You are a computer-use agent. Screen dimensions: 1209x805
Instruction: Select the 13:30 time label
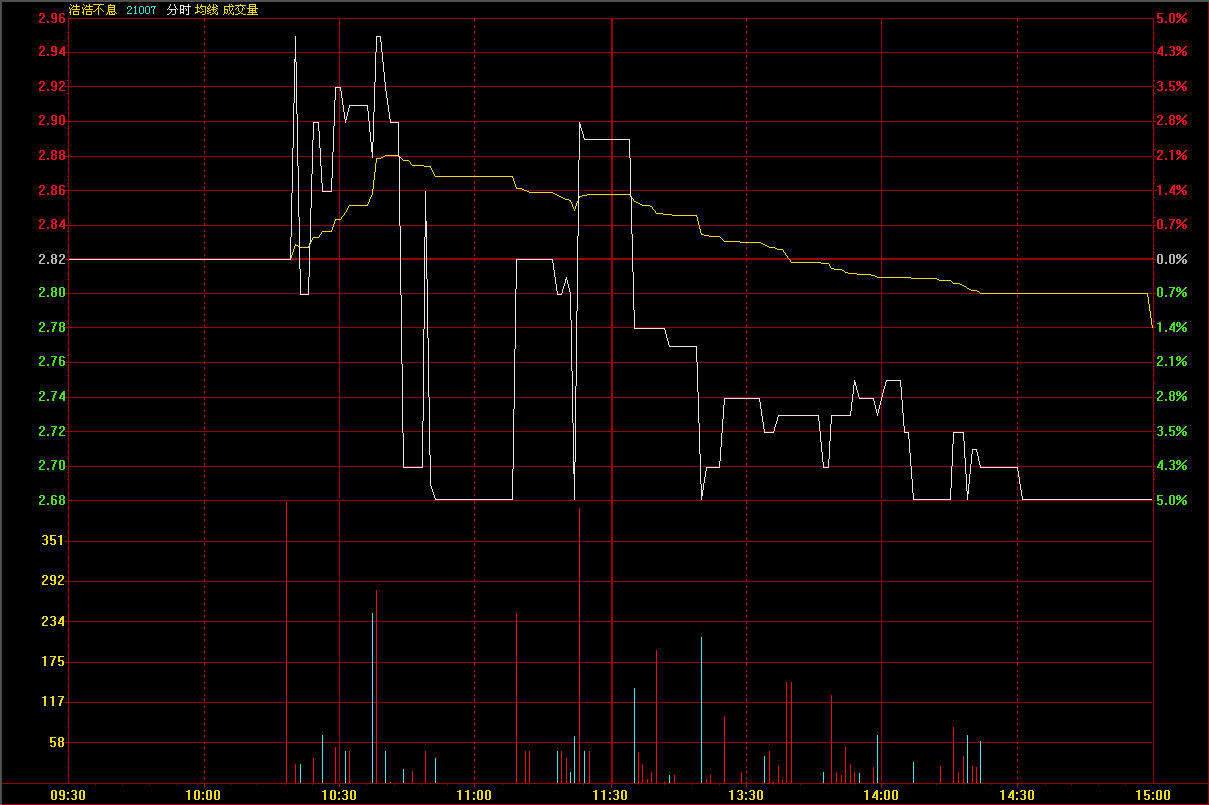pos(747,796)
